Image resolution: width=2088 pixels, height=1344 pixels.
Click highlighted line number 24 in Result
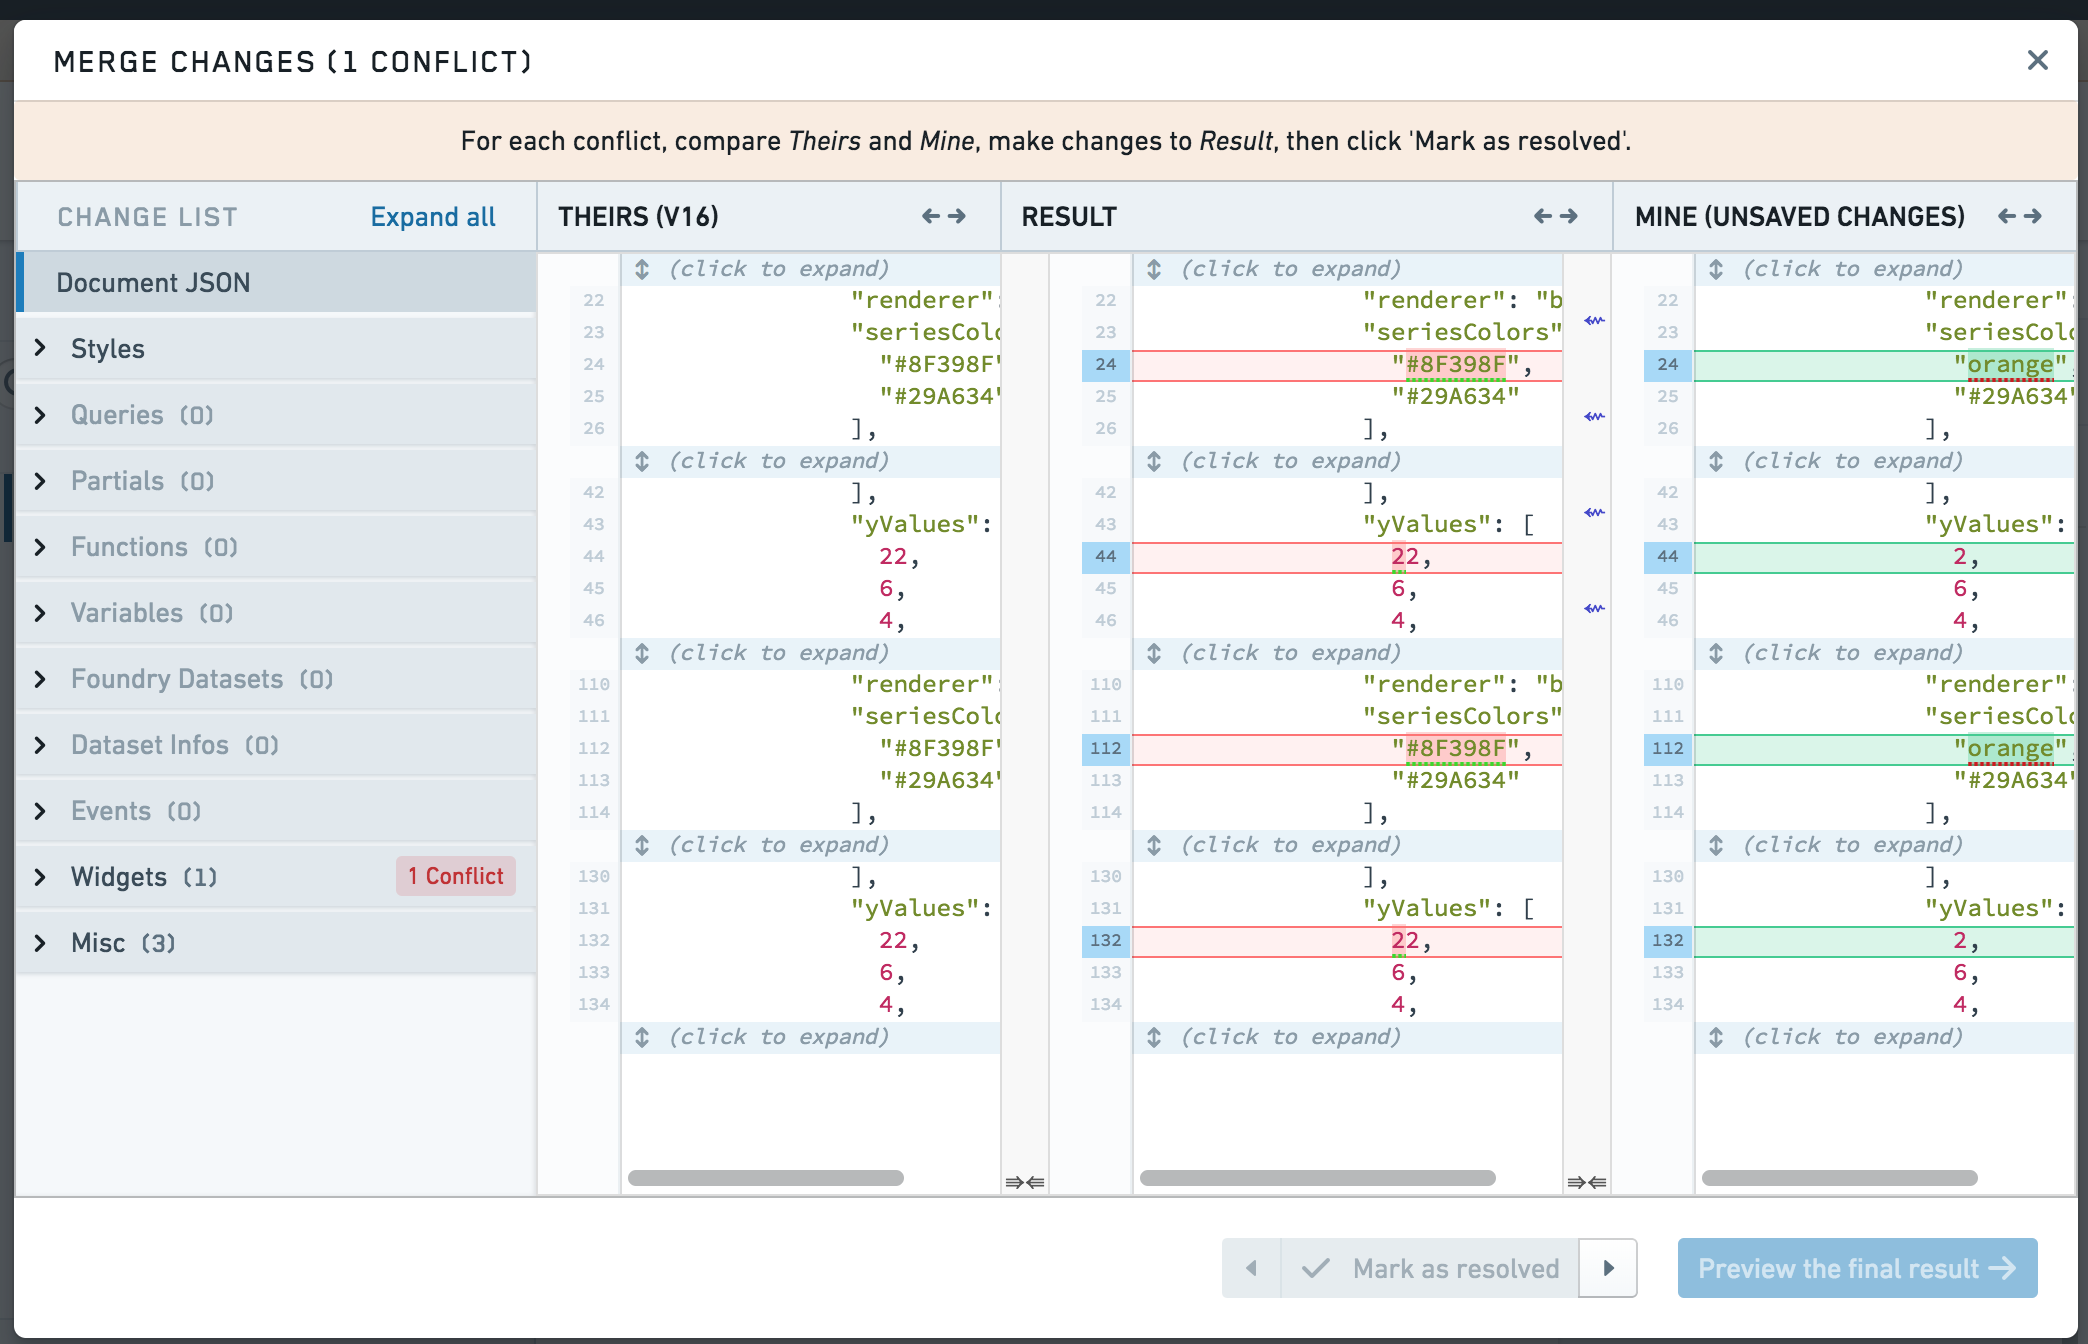[1106, 364]
